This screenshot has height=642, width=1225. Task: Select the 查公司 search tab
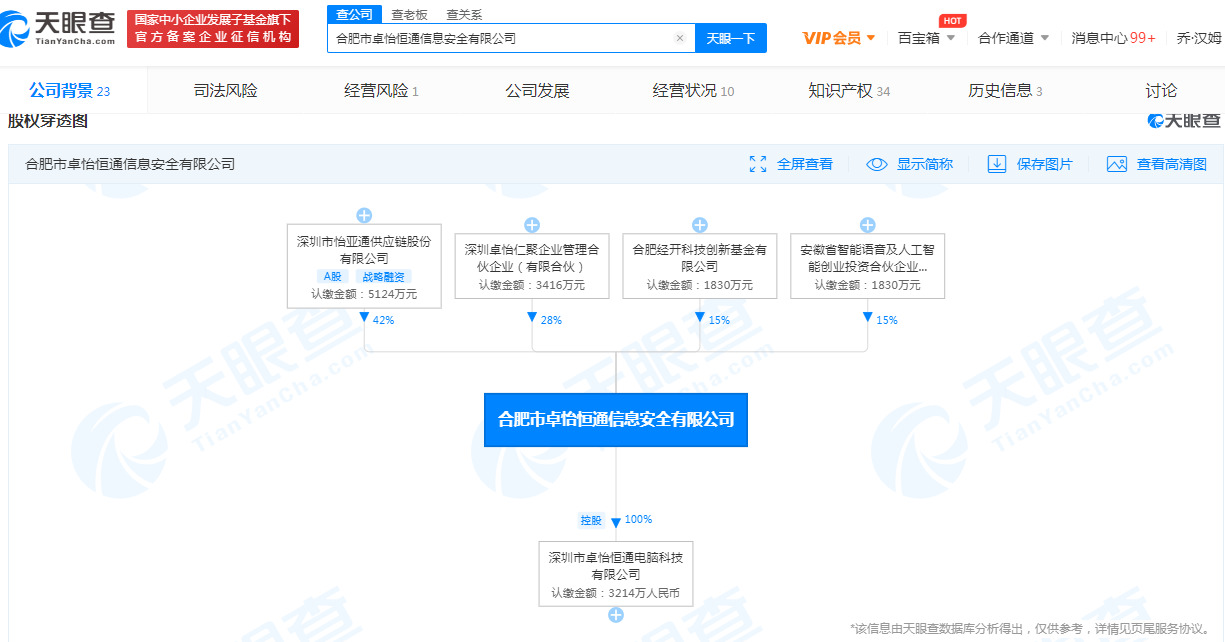coord(354,14)
